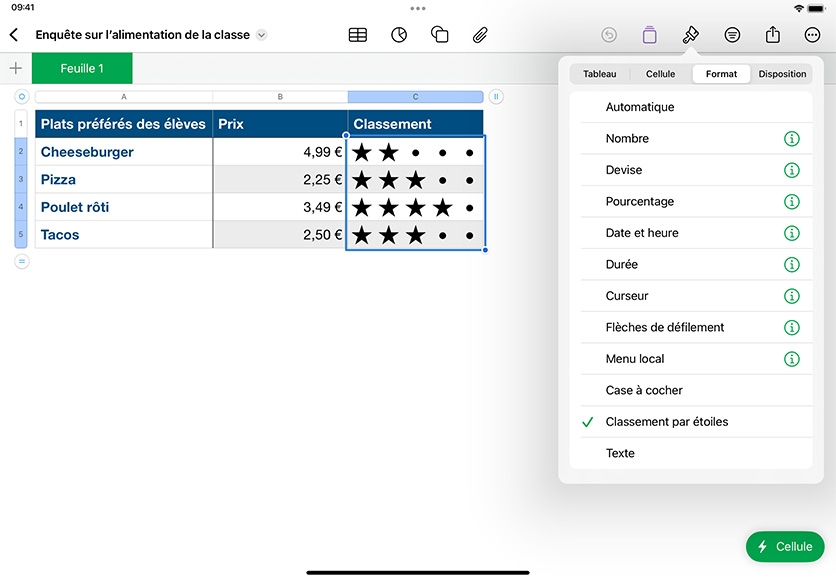Screen dimensions: 836x580
Task: Go back using the back chevron
Action: (14, 35)
